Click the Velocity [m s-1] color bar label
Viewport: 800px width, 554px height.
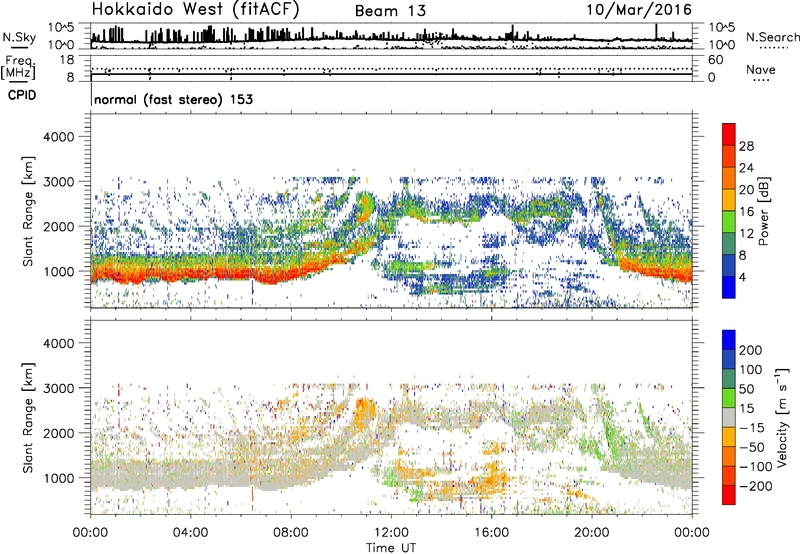click(781, 416)
